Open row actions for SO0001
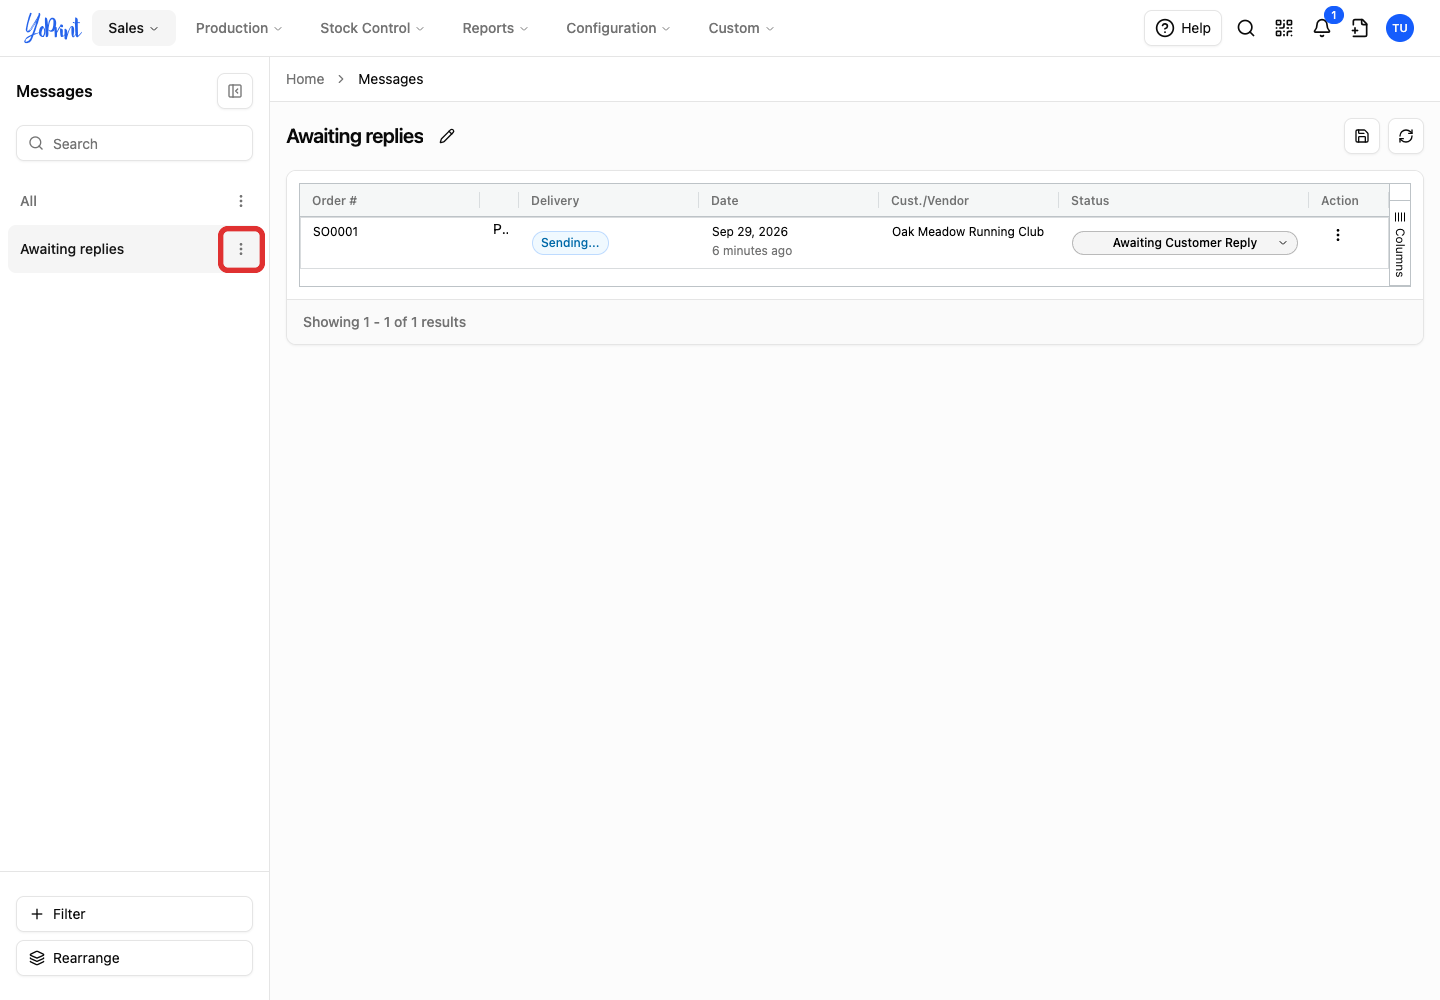Viewport: 1440px width, 1000px height. click(1338, 235)
